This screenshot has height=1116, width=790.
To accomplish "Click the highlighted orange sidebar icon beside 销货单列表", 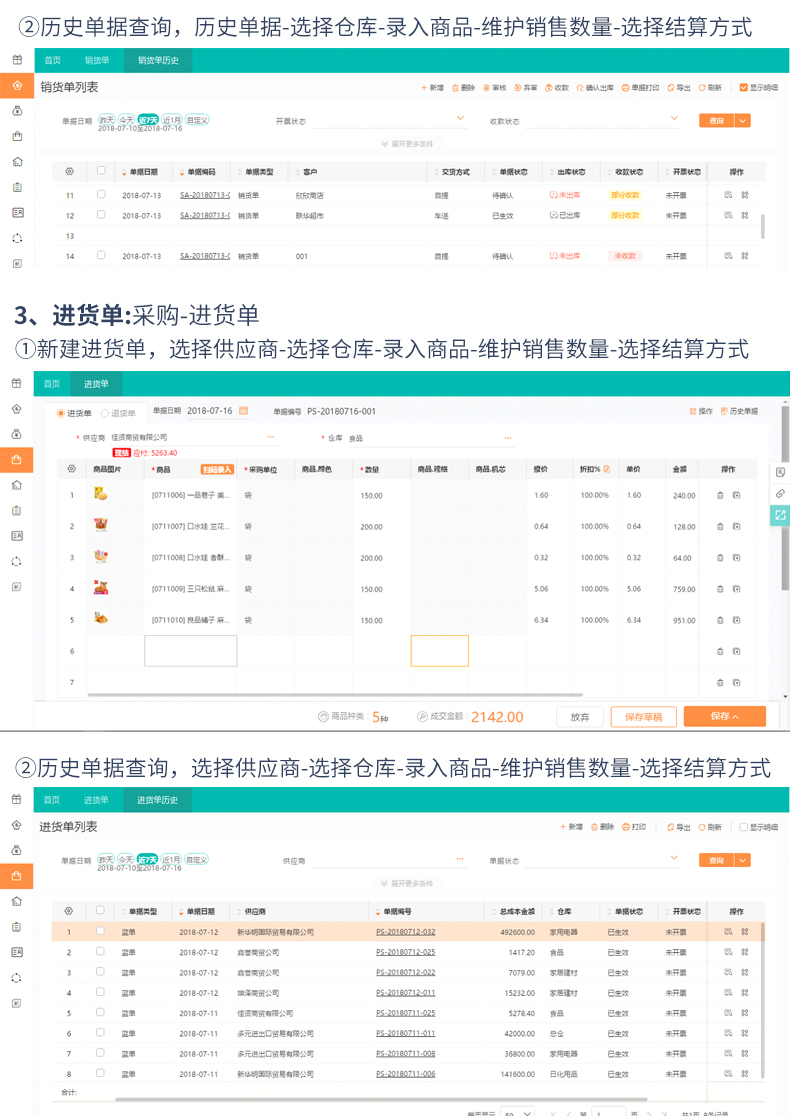I will [17, 85].
